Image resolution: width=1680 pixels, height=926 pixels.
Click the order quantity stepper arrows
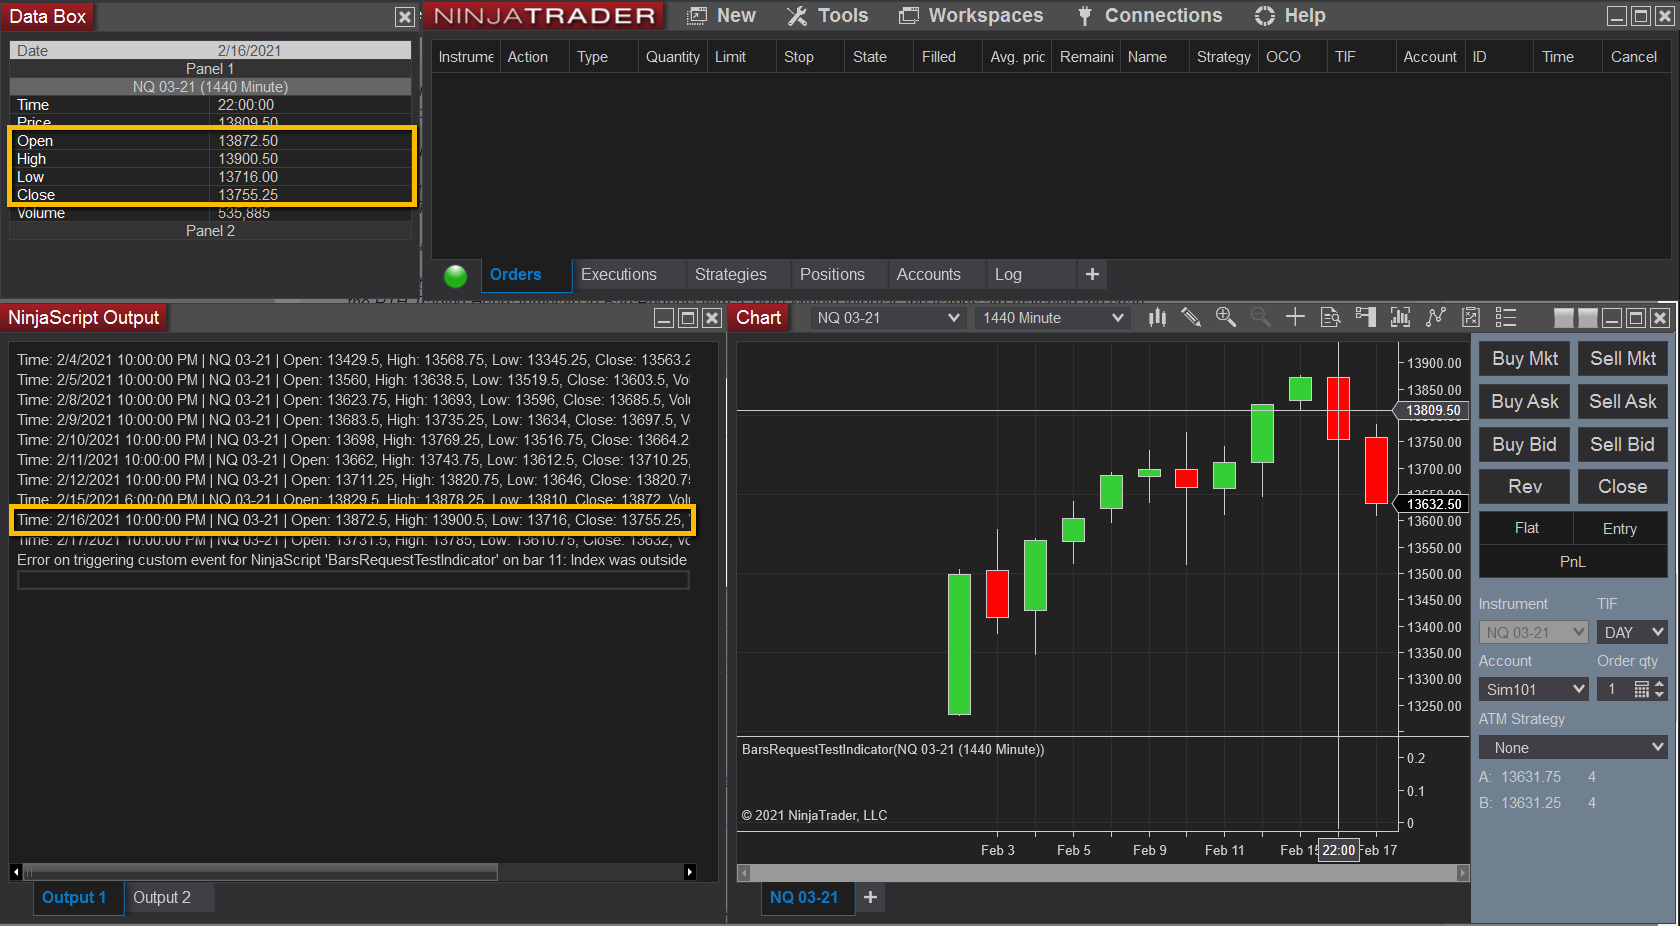tap(1659, 689)
